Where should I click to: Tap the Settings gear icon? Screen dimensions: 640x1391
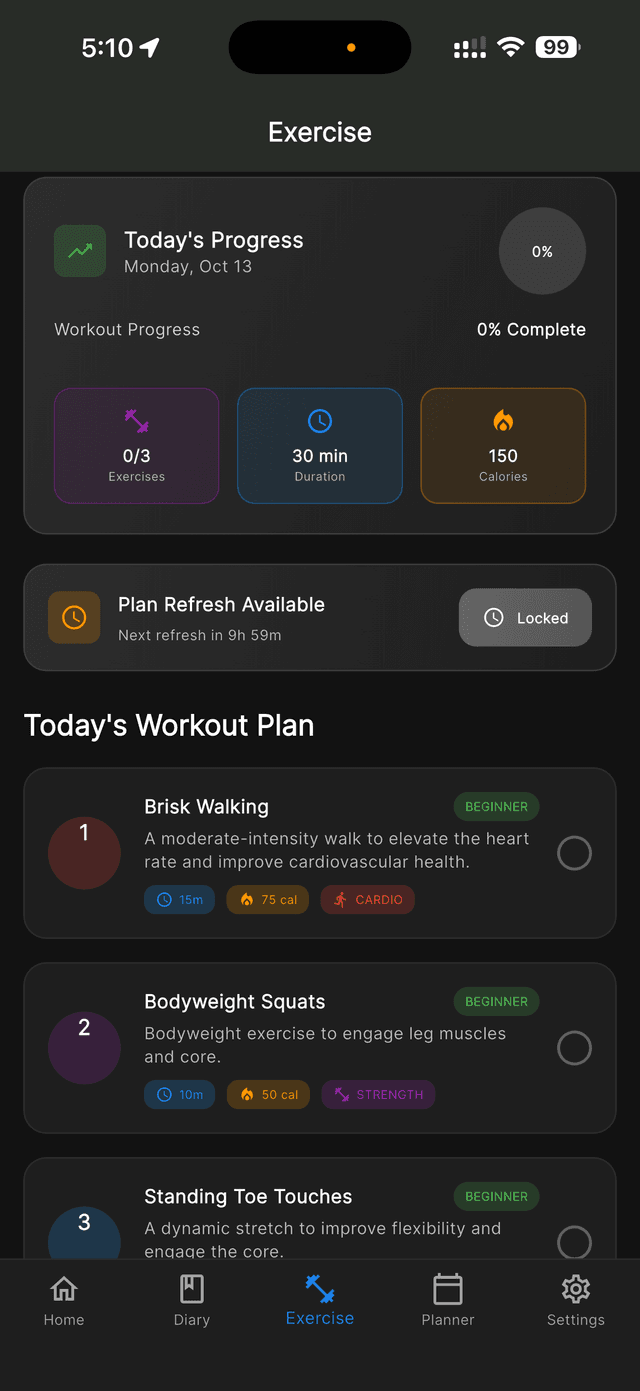pyautogui.click(x=575, y=1289)
